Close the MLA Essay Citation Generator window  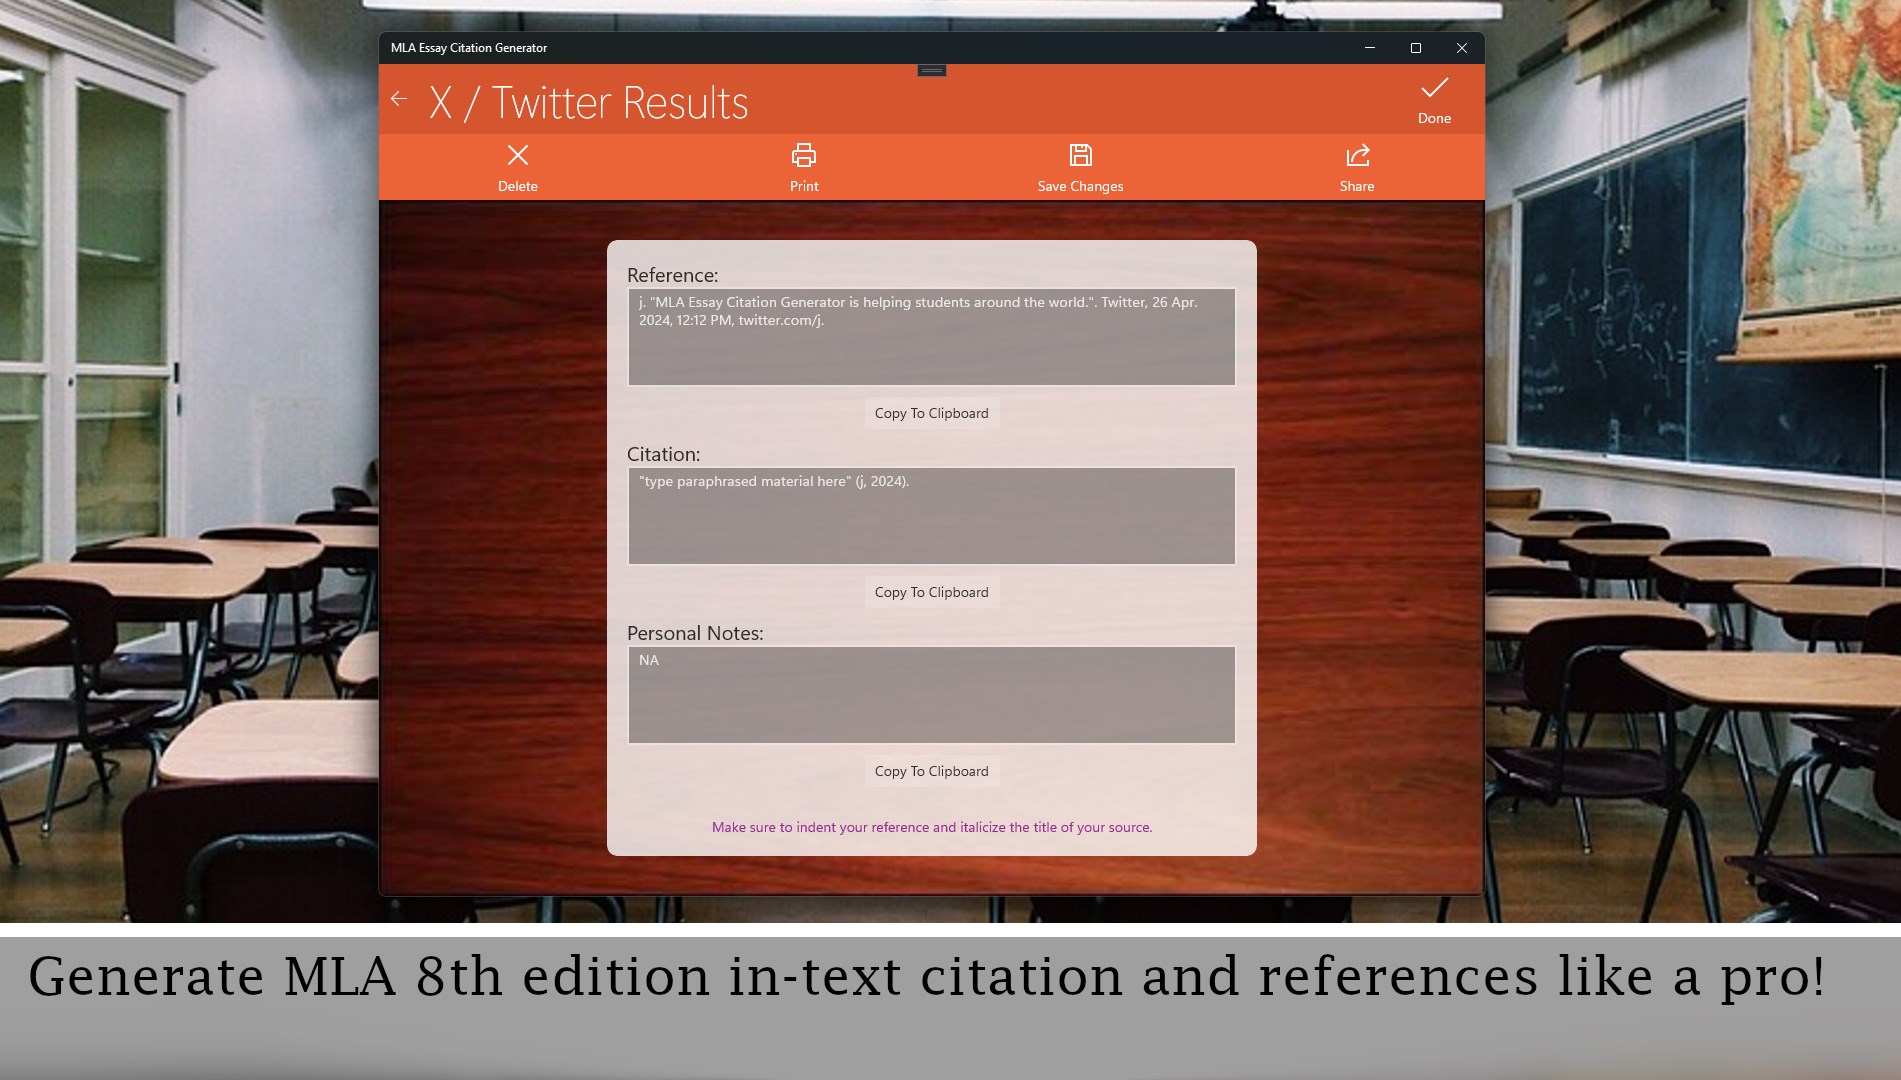pos(1462,48)
